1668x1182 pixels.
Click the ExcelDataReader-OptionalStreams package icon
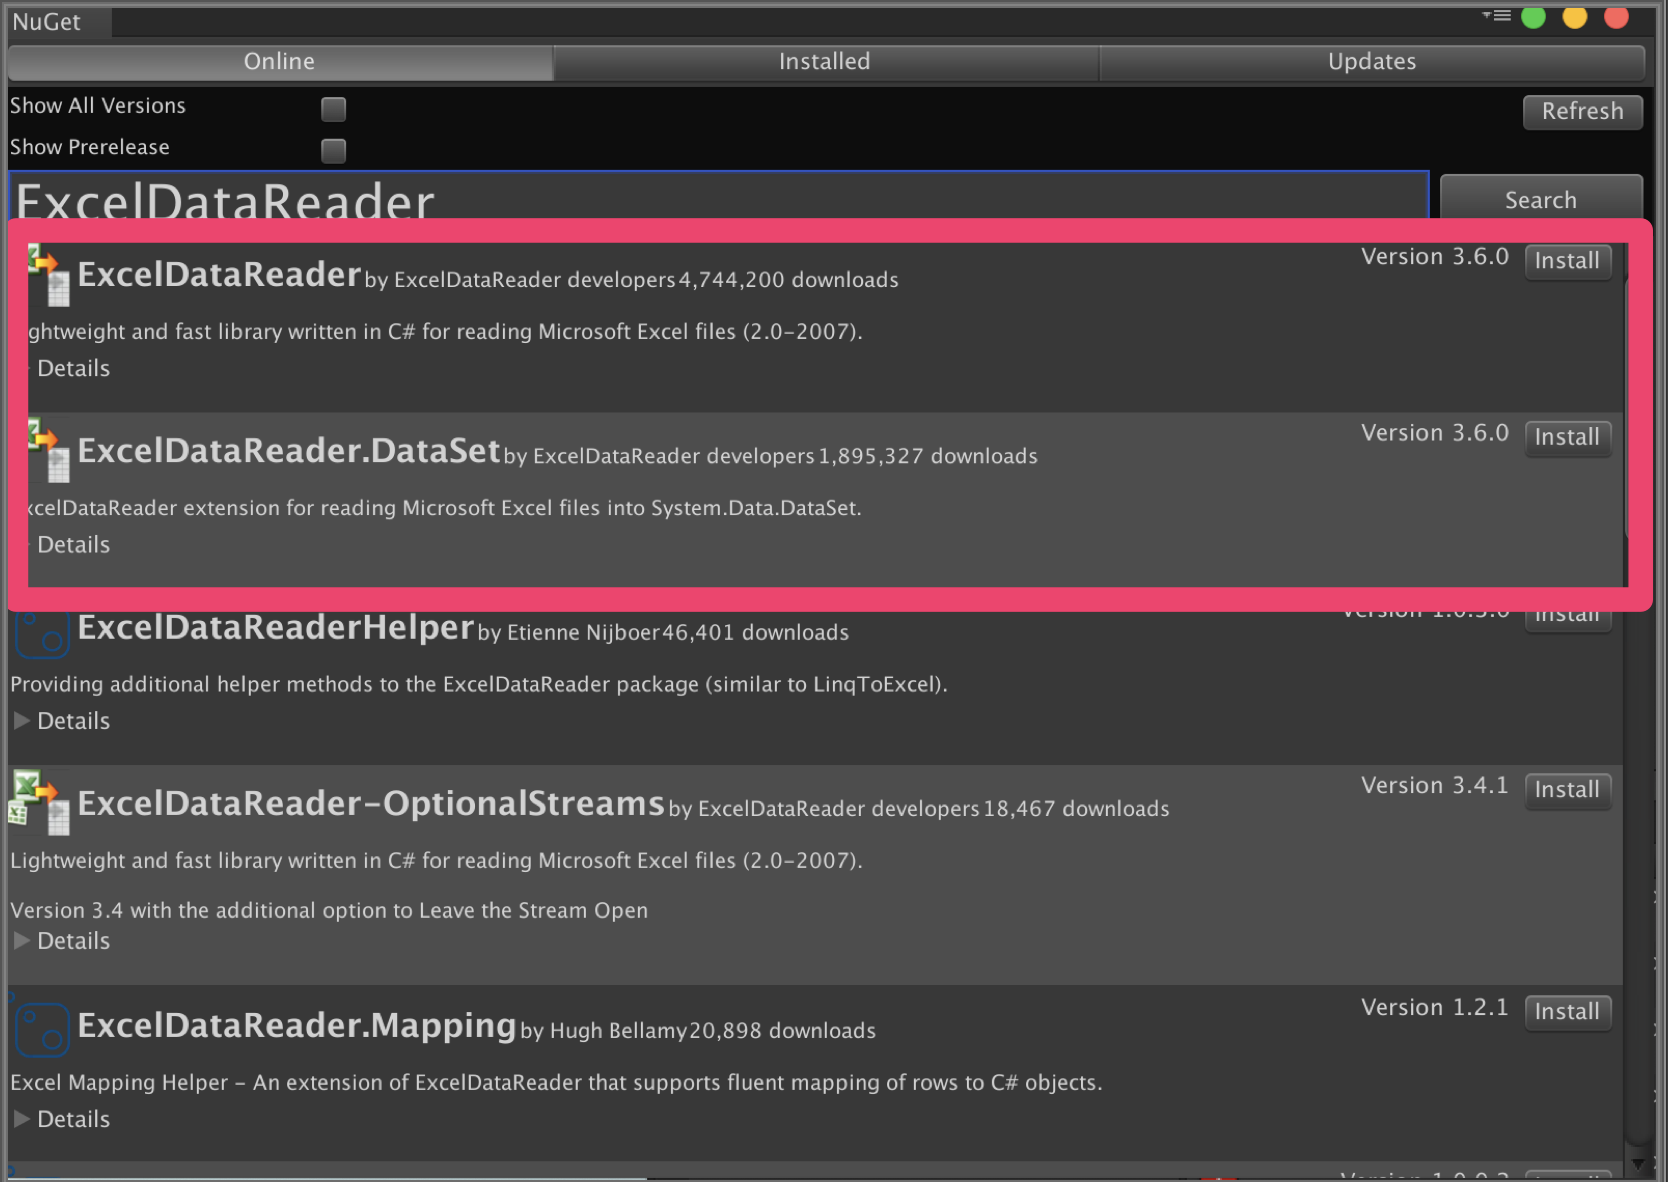click(40, 802)
